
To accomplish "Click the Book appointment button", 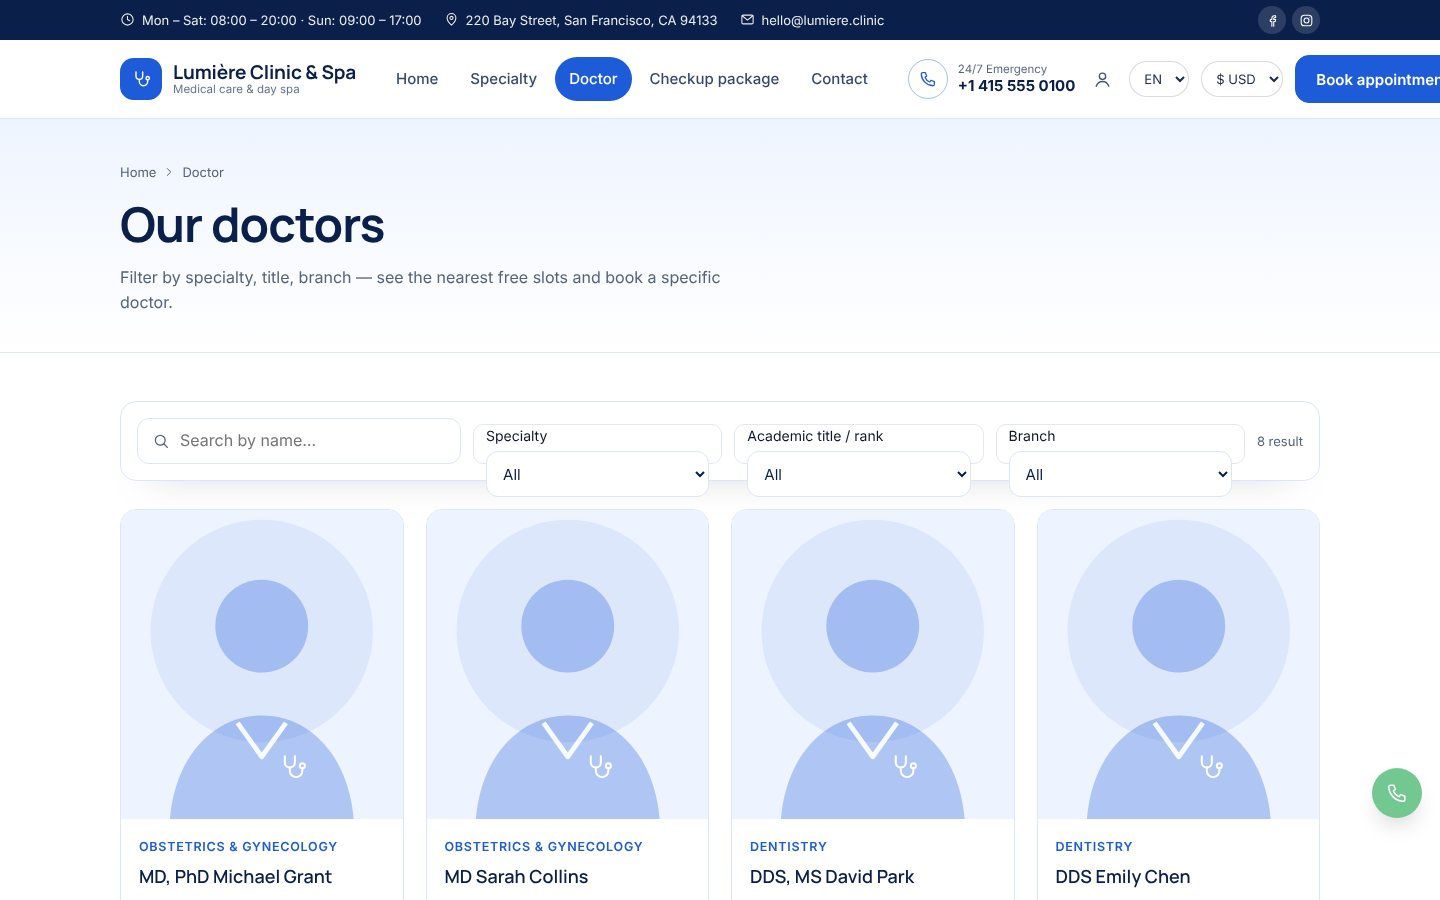I will [1367, 79].
